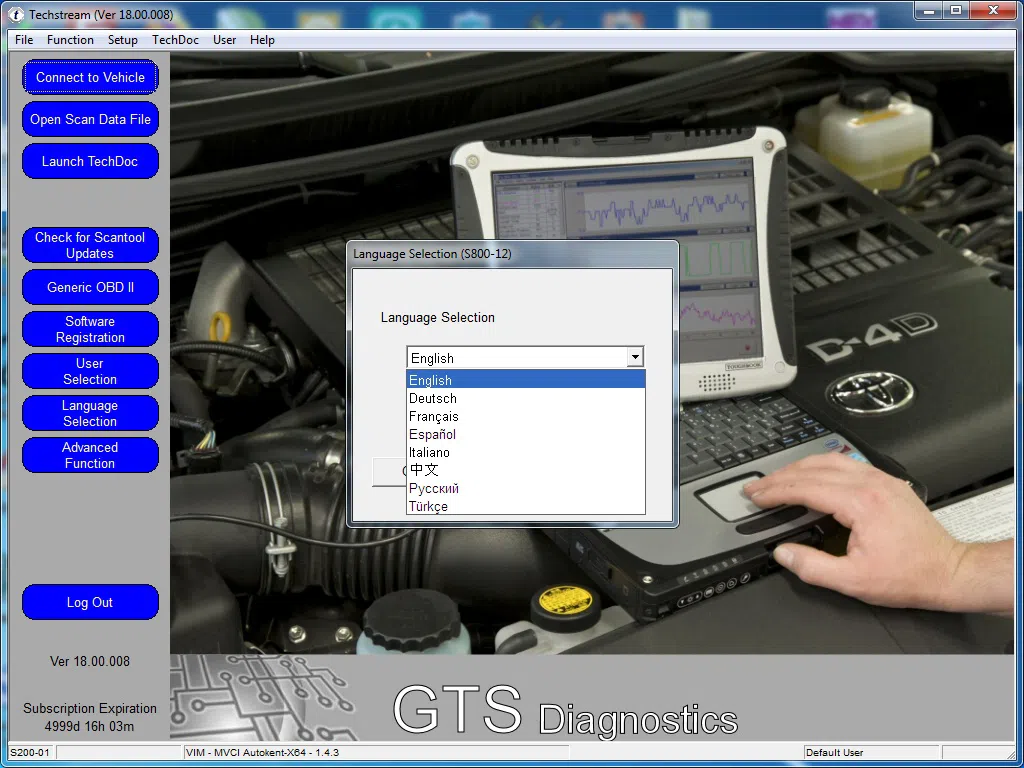The width and height of the screenshot is (1024, 768).
Task: Pick Español from the dropdown list
Action: [432, 434]
